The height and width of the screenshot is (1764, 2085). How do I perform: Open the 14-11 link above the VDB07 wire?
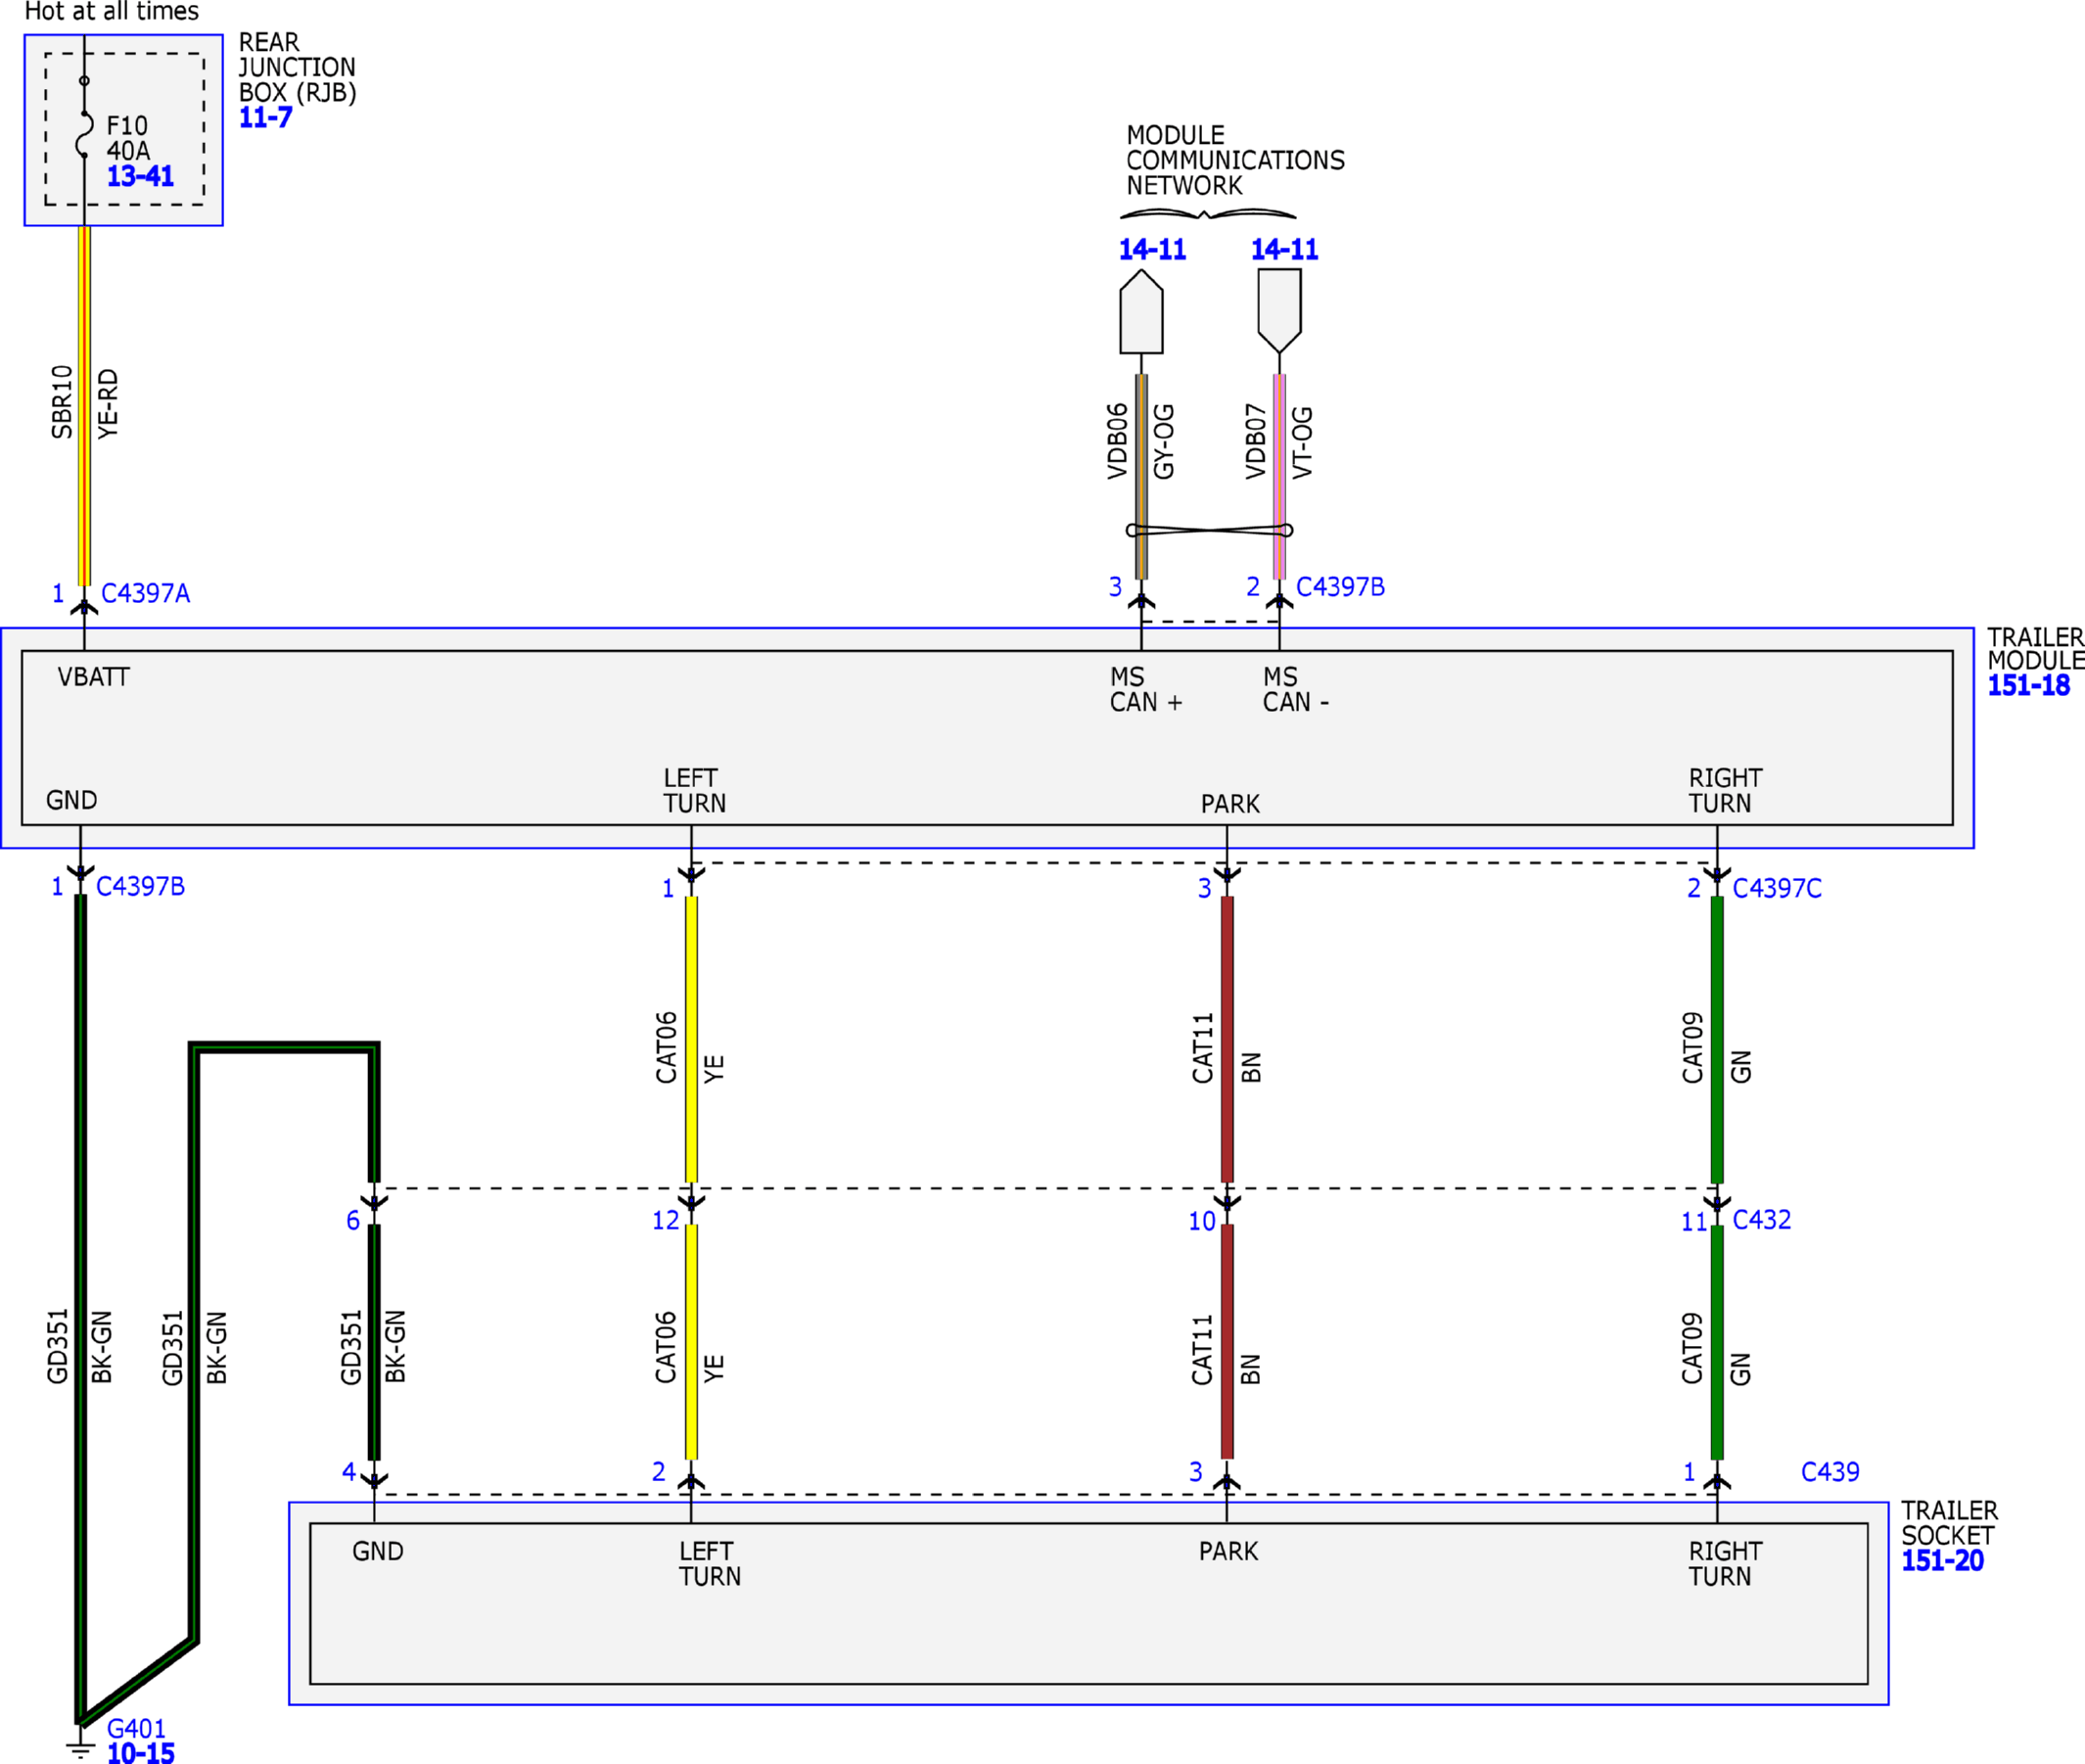1285,249
